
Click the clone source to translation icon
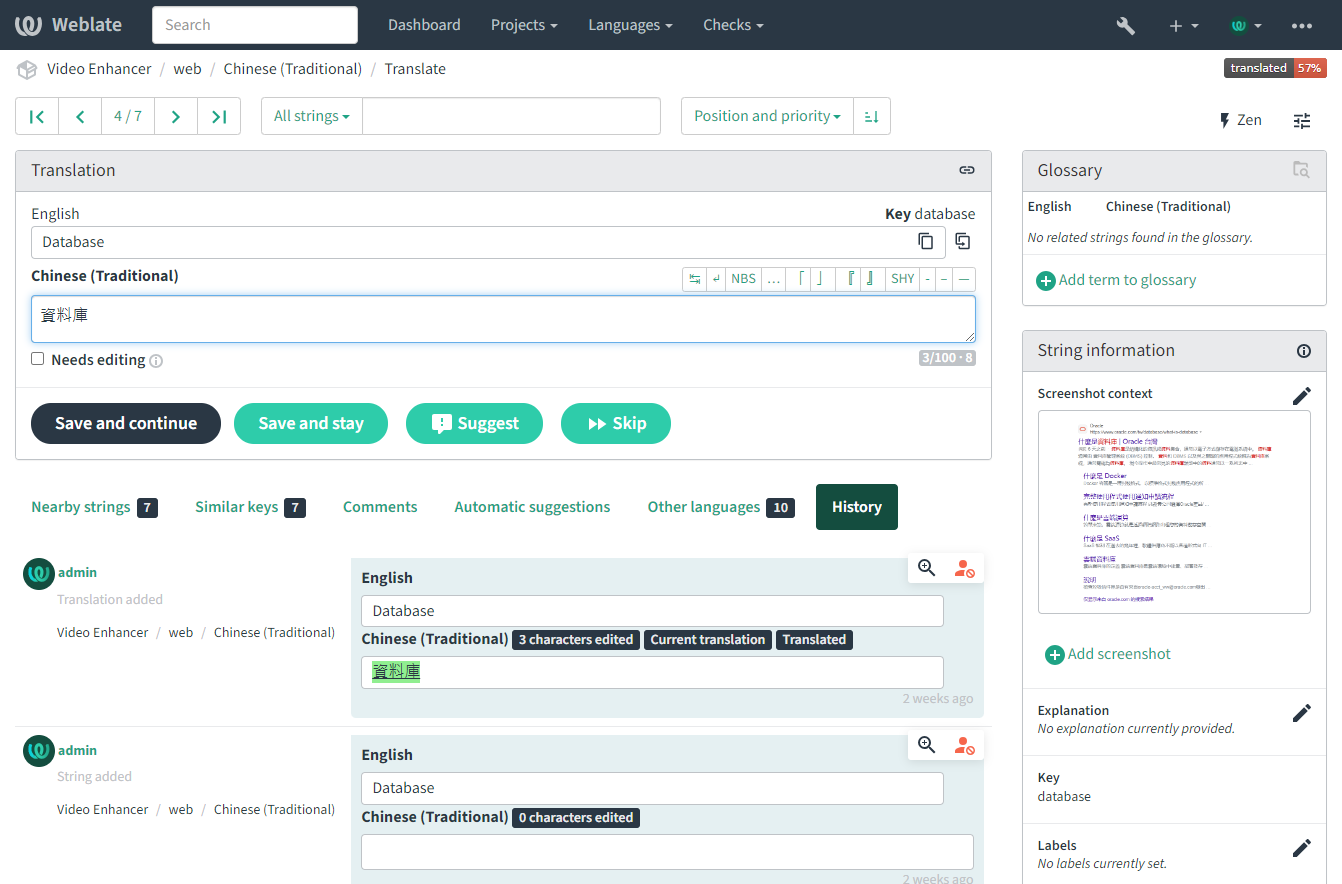coord(962,241)
